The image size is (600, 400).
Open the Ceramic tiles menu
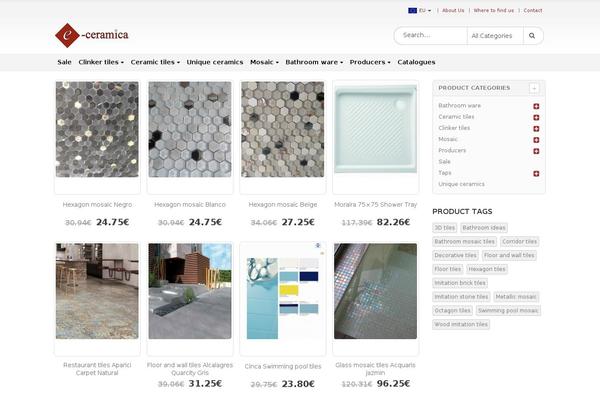pos(155,62)
